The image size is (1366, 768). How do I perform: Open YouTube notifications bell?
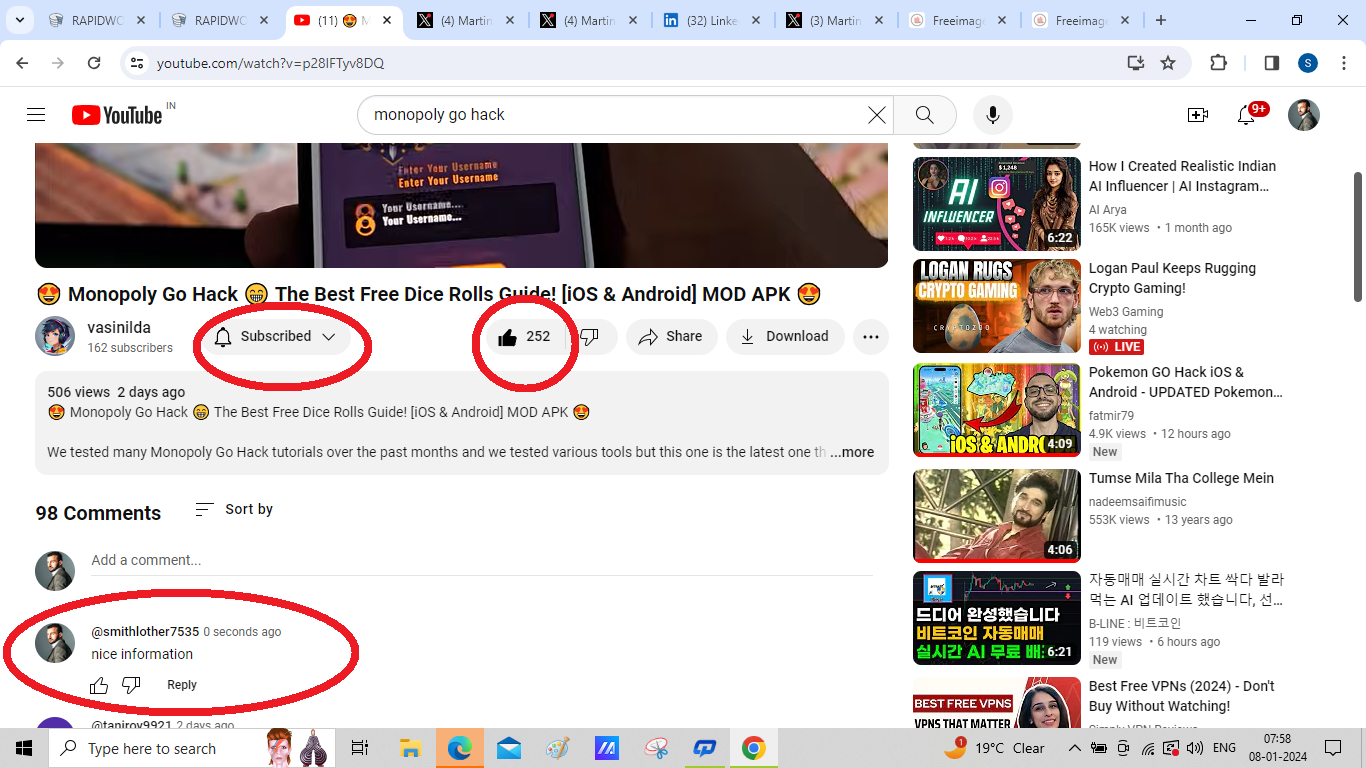pos(1246,115)
